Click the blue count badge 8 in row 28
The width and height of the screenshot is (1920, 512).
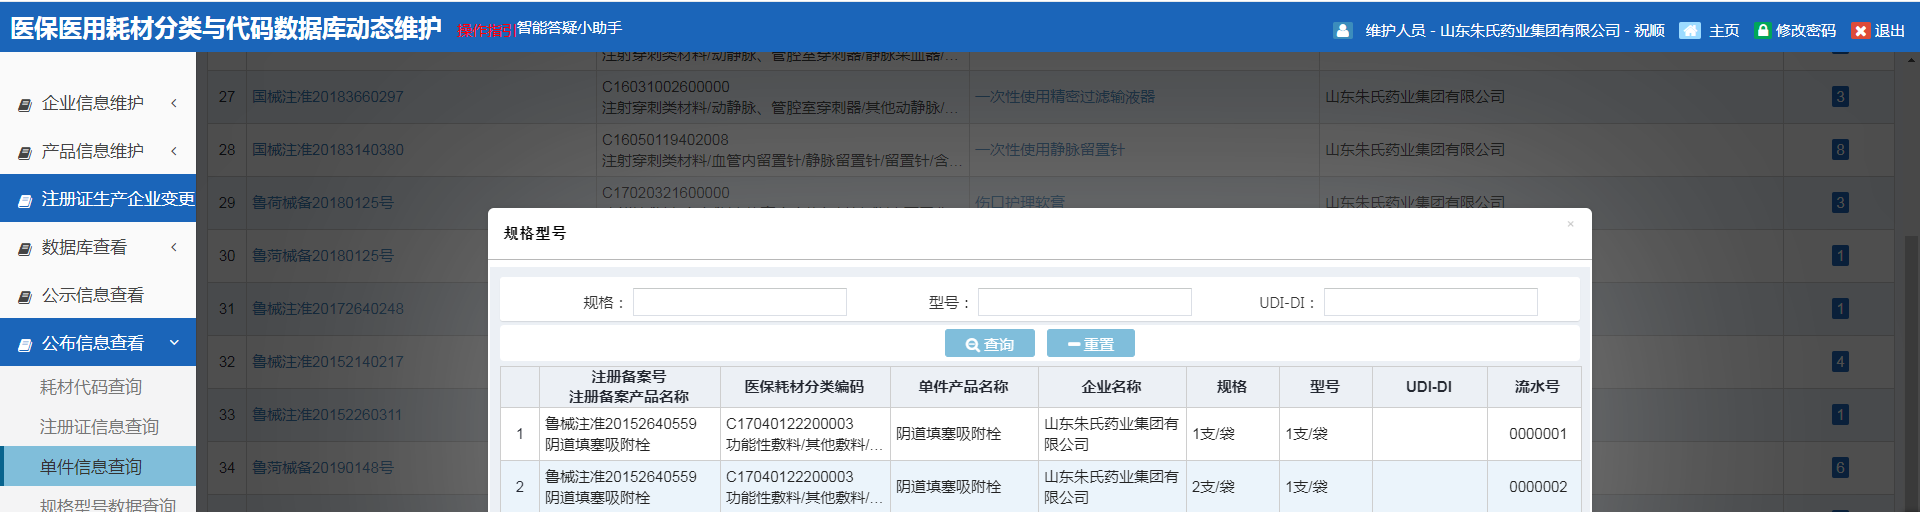point(1839,150)
